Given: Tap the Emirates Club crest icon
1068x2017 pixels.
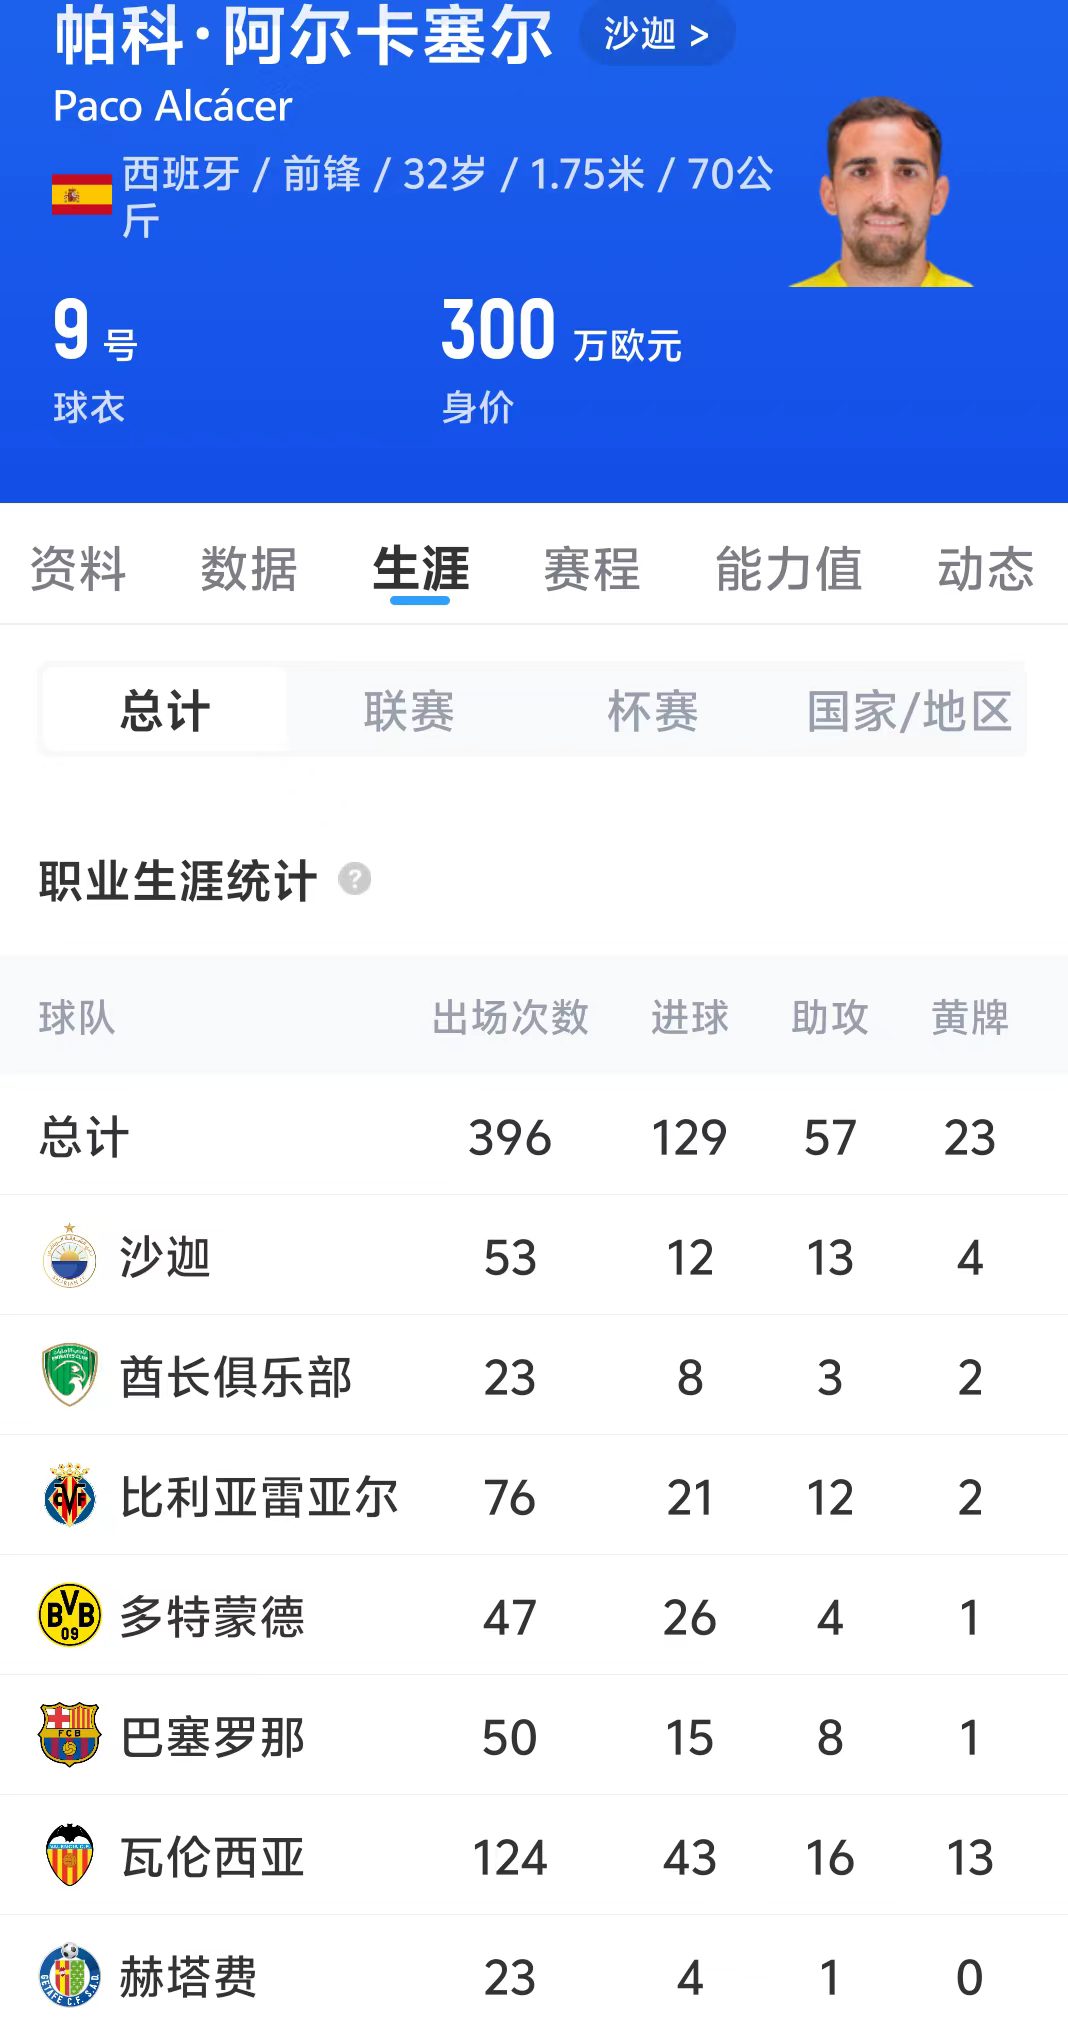Looking at the screenshot, I should [x=70, y=1375].
